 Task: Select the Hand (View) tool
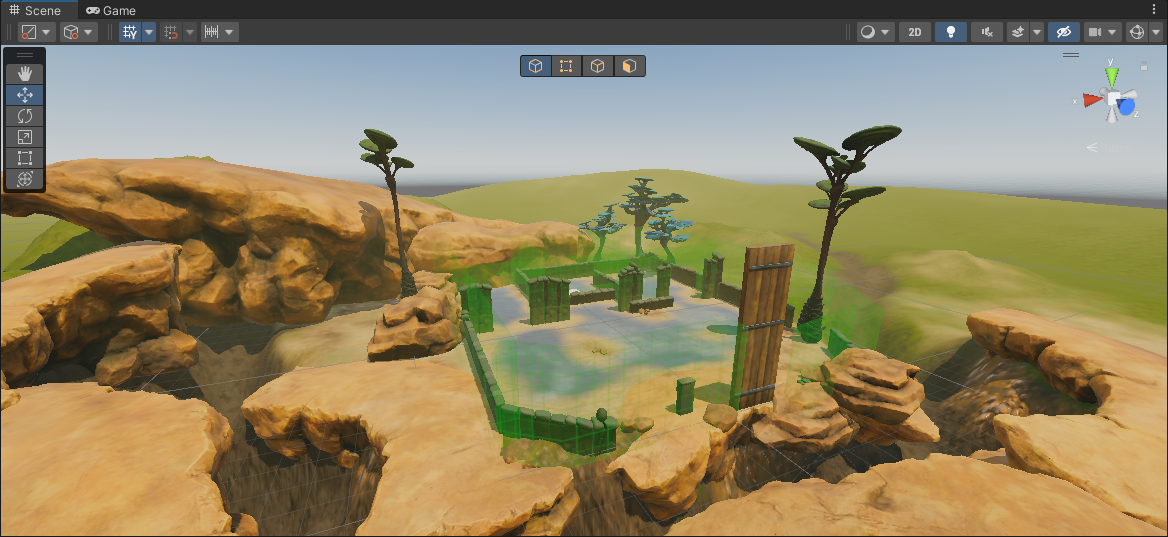(25, 74)
